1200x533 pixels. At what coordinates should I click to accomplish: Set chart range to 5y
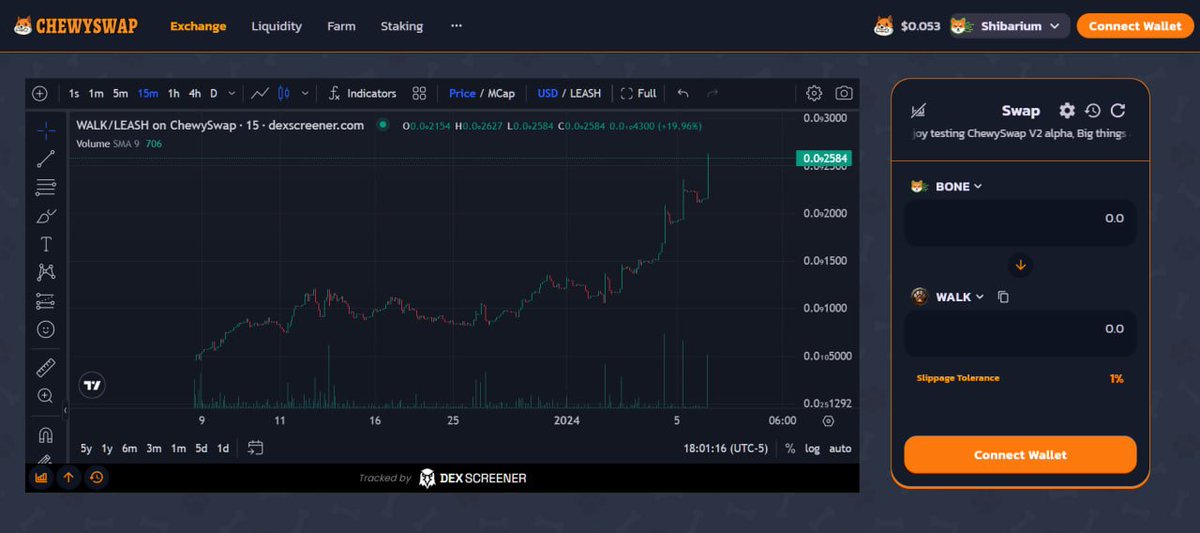(x=86, y=448)
